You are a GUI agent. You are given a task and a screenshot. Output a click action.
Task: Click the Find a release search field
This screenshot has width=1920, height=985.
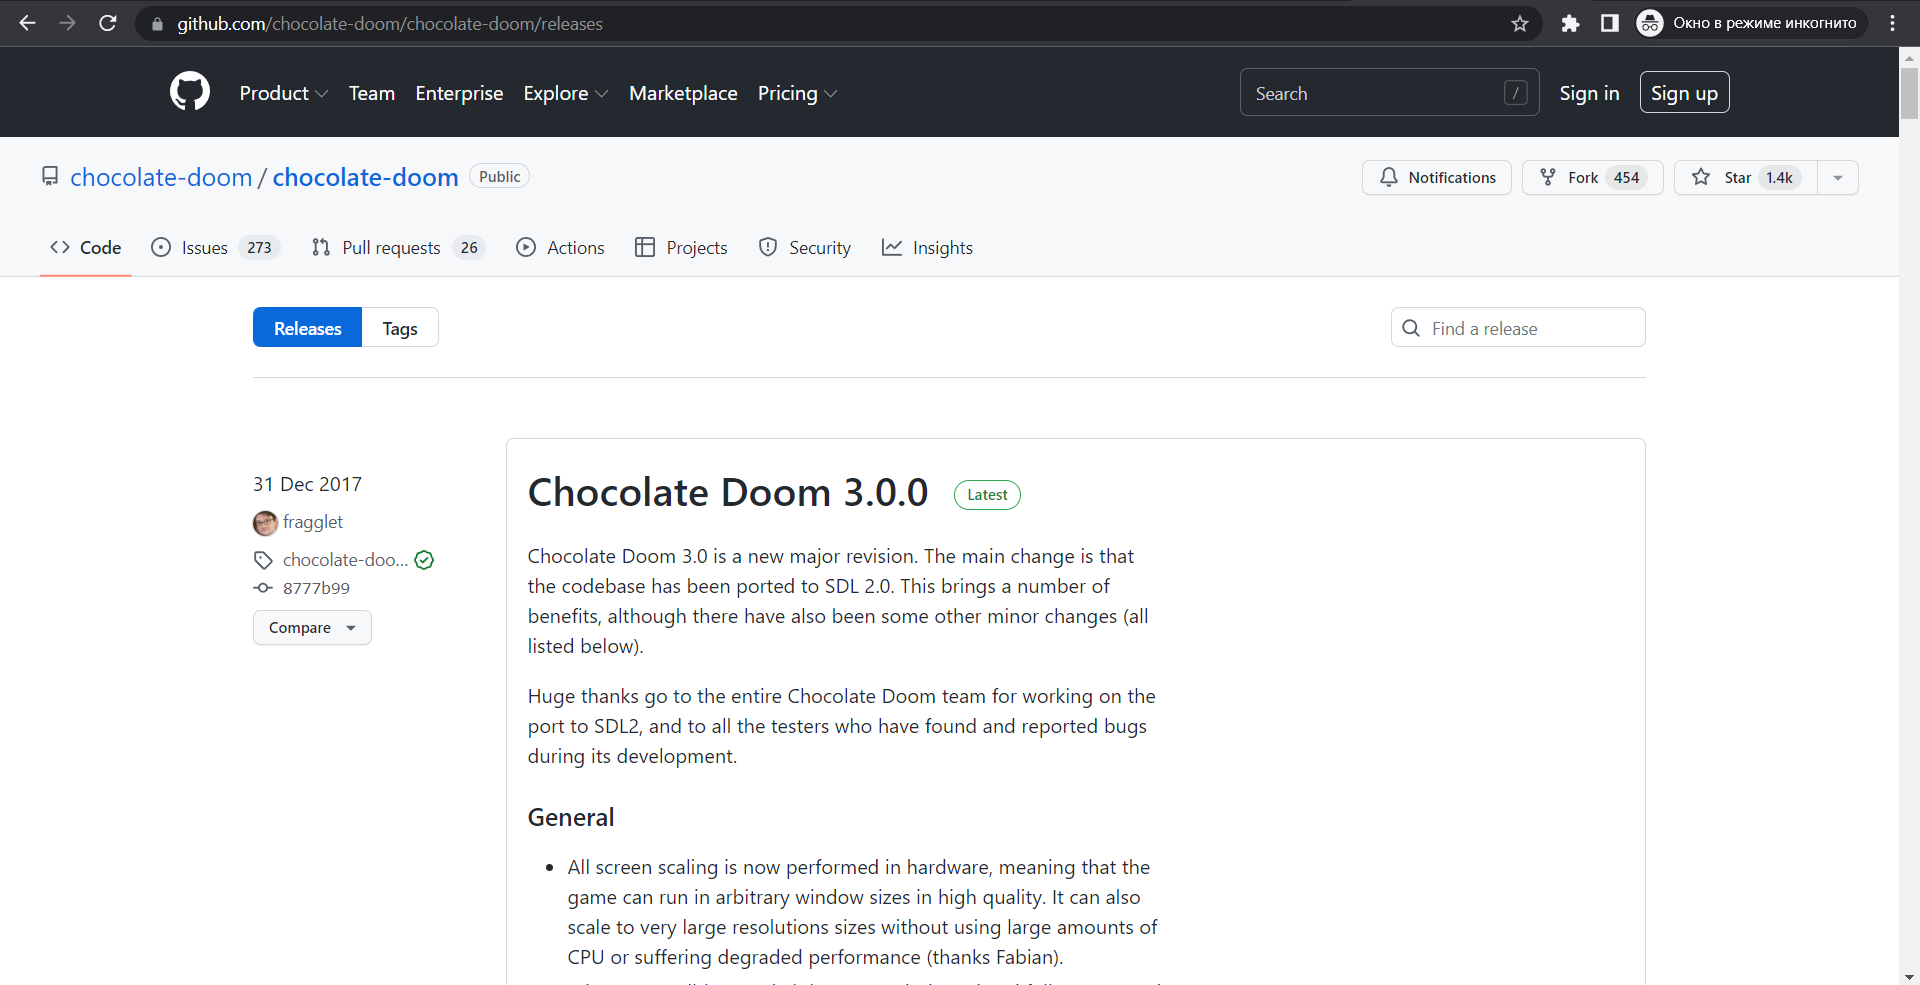click(x=1517, y=327)
